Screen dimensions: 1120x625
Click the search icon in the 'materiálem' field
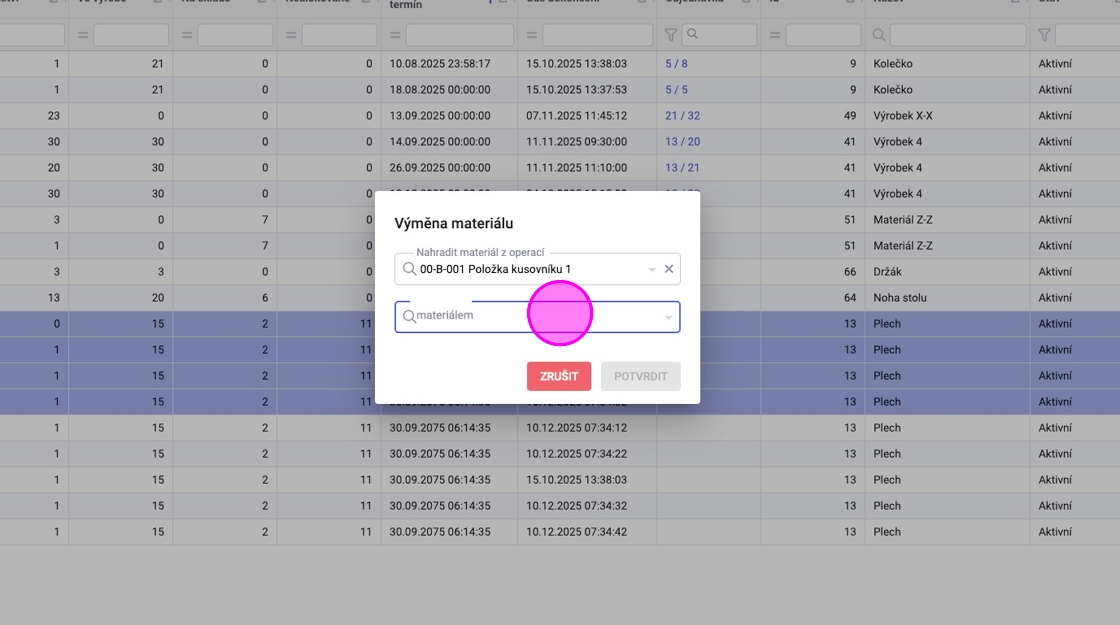pos(409,316)
